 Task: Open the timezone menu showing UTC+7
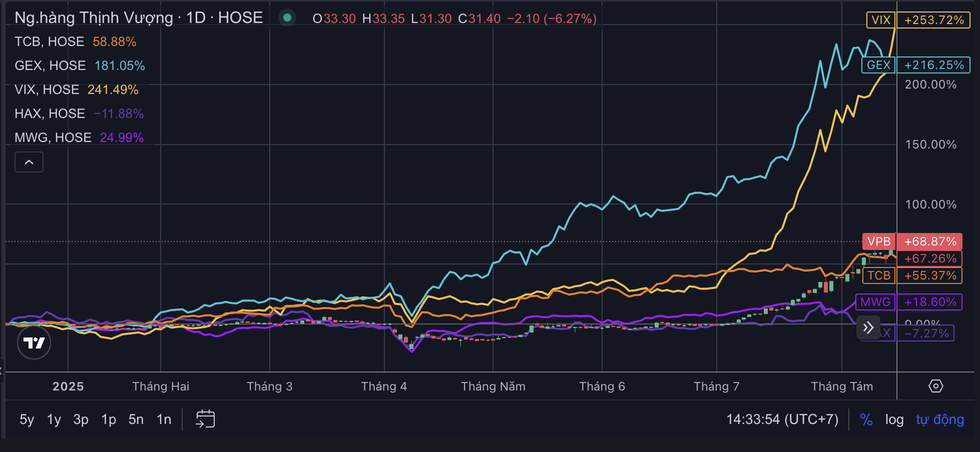pos(782,420)
